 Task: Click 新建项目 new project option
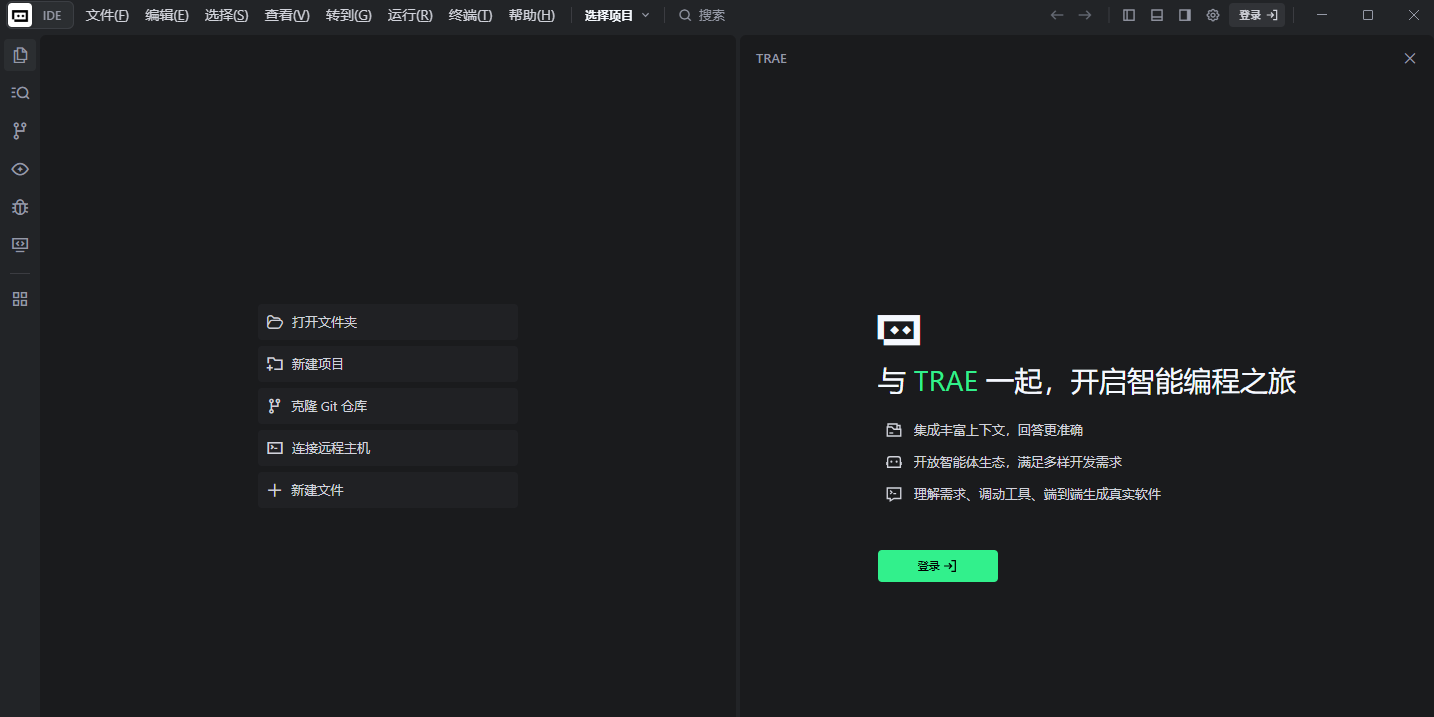(x=388, y=364)
